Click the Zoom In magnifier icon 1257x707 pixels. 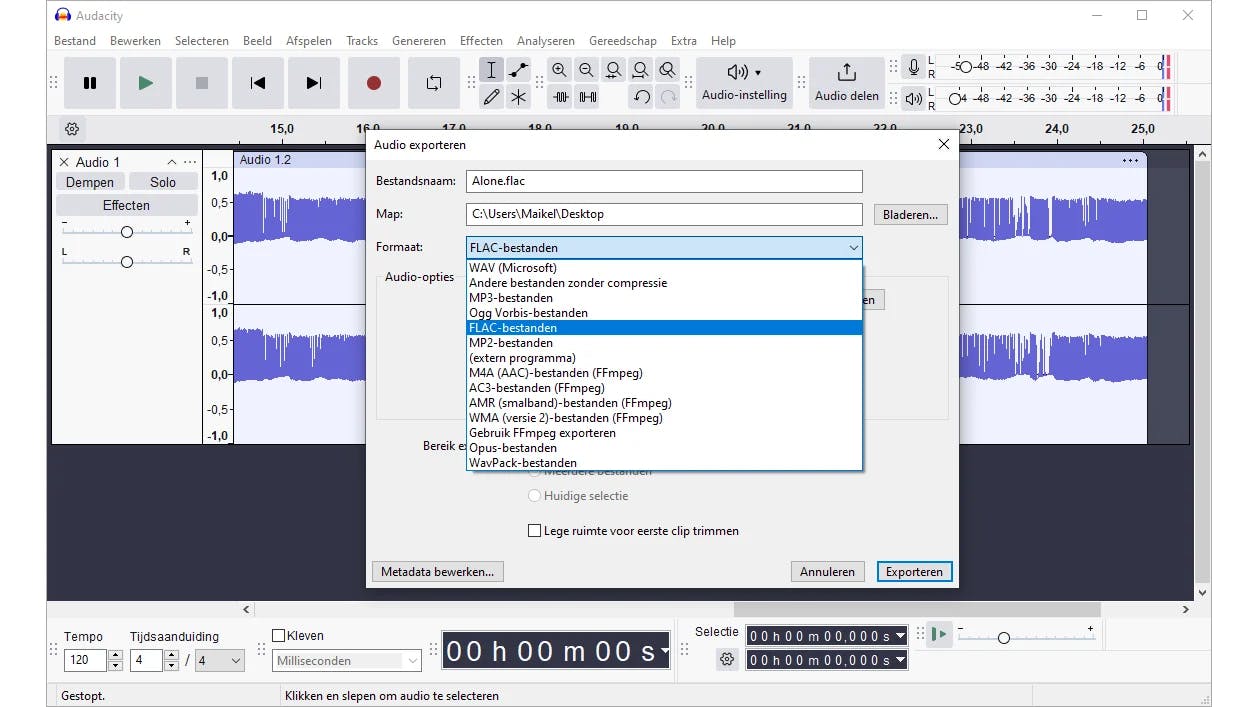tap(559, 70)
